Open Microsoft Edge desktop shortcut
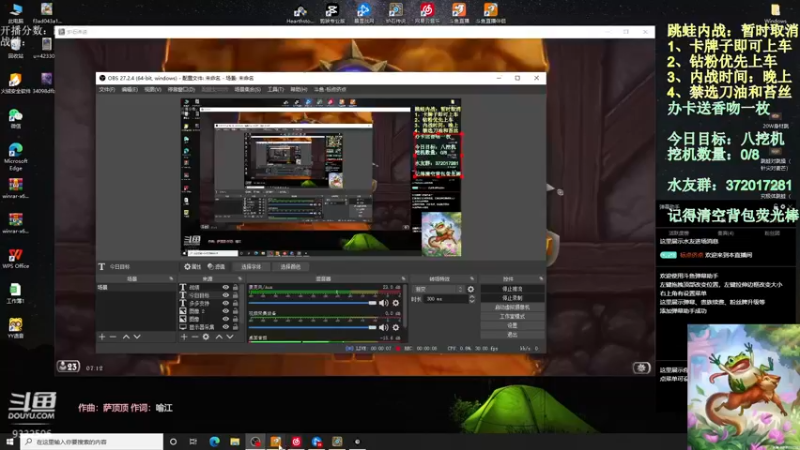The image size is (800, 450). tap(16, 156)
